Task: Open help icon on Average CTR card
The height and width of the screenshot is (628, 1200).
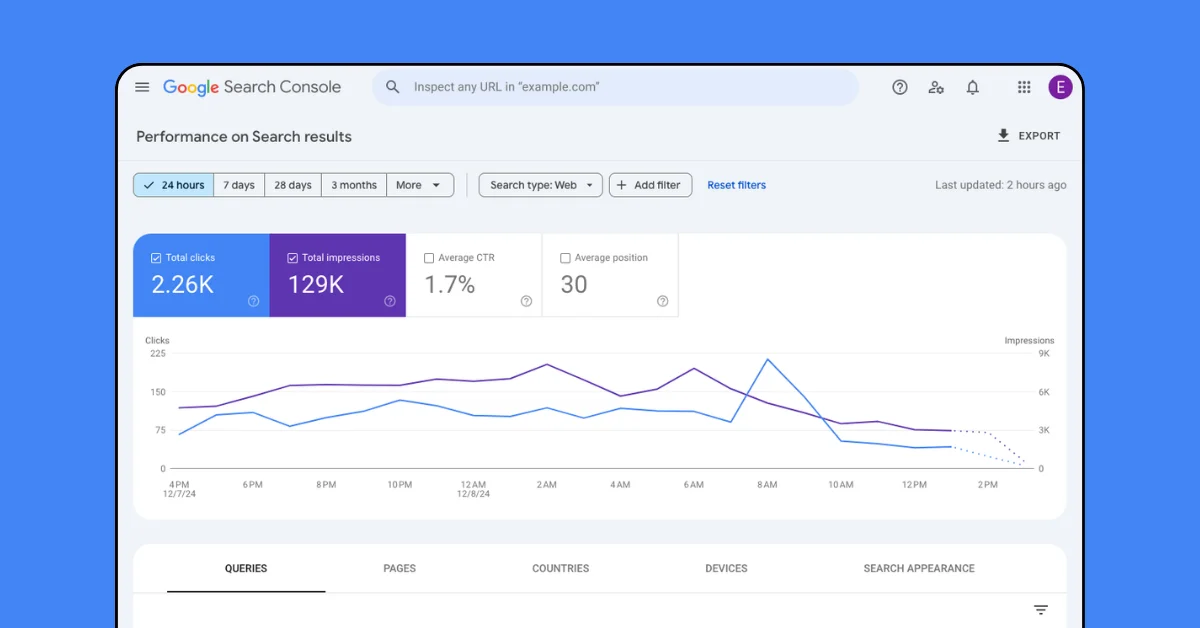Action: point(526,301)
